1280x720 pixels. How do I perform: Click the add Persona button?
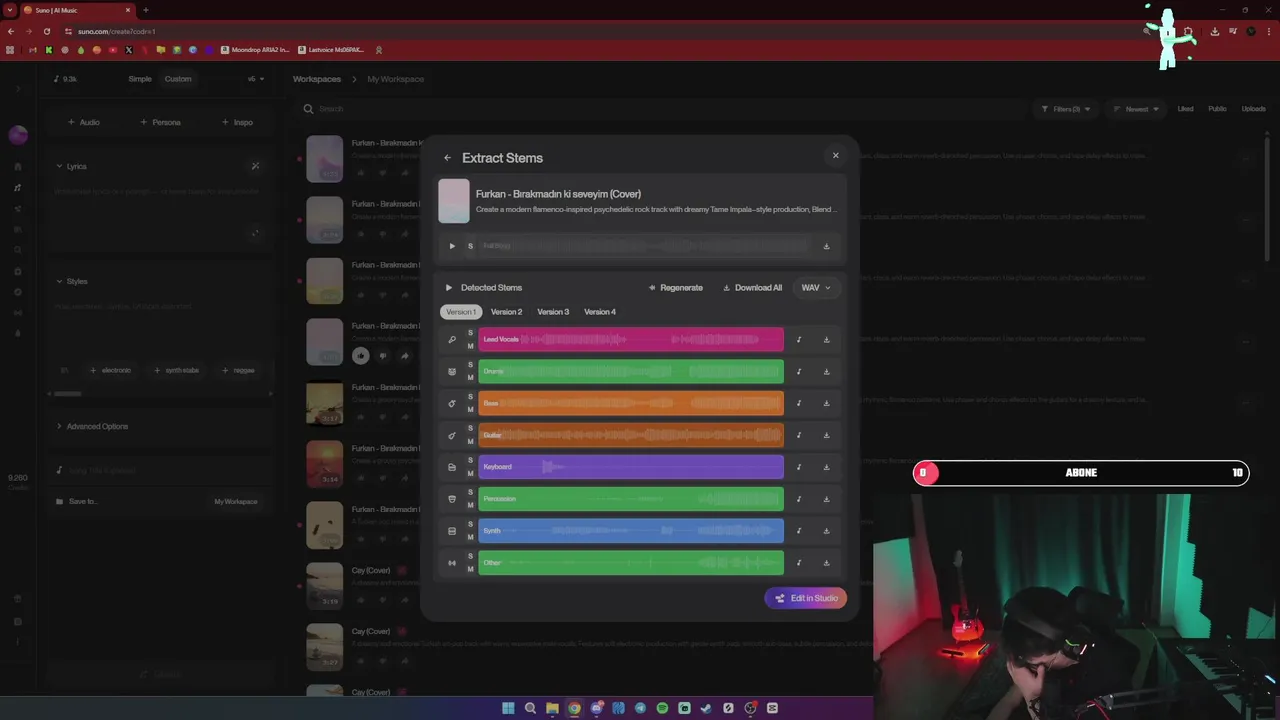click(160, 122)
